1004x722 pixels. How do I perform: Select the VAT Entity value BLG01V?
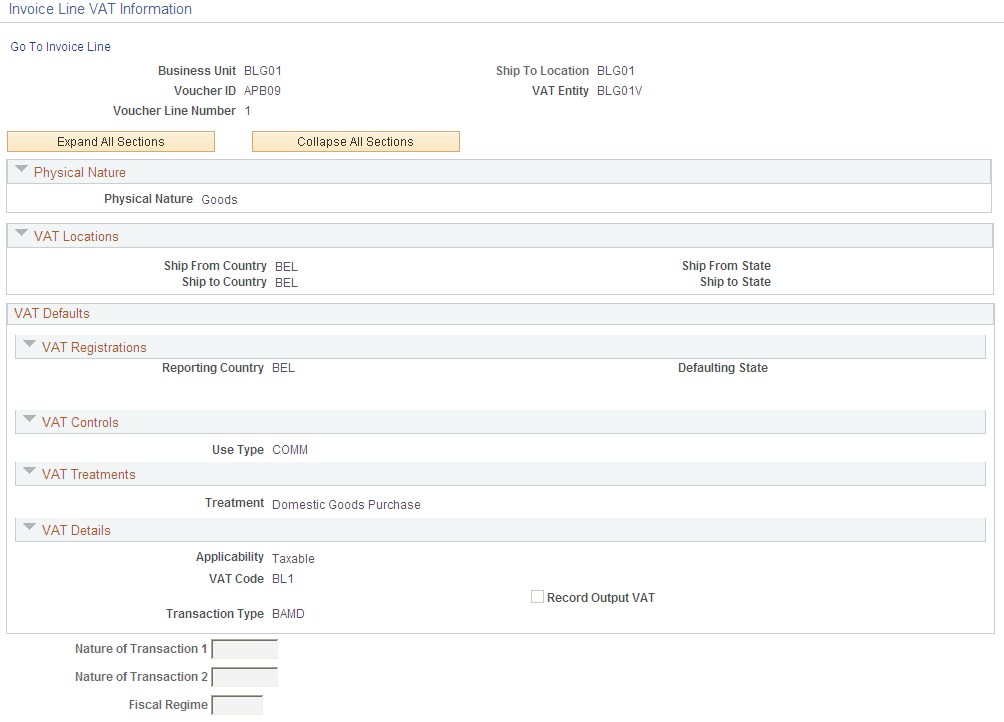(x=618, y=90)
